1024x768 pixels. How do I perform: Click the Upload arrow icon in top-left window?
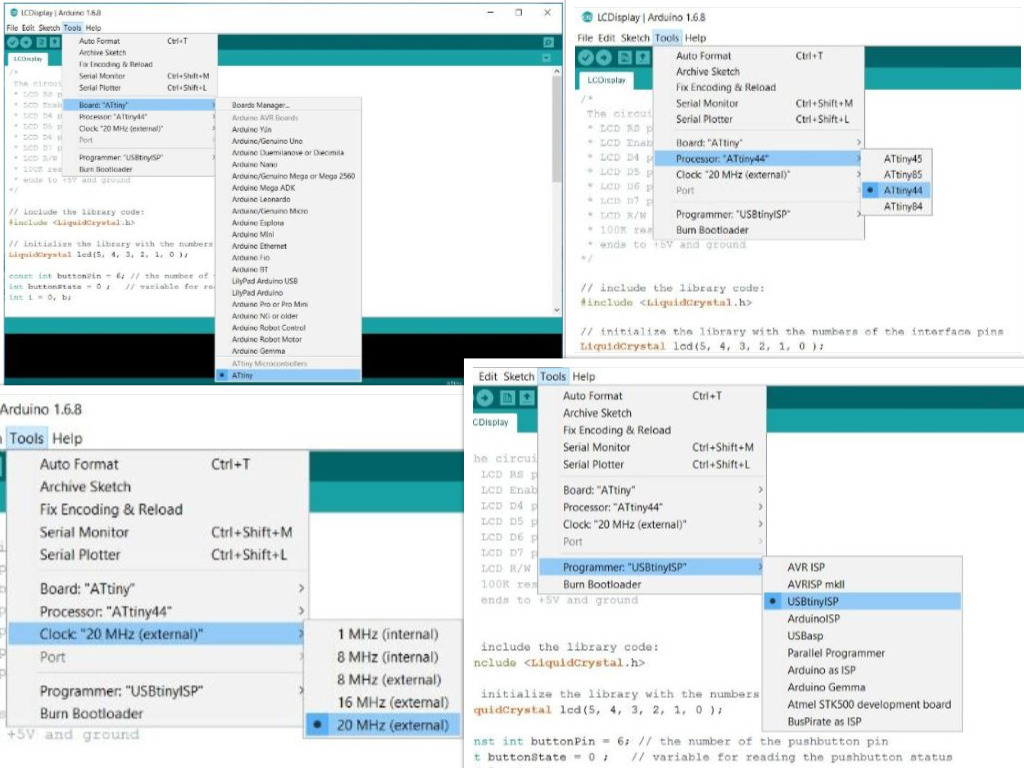pyautogui.click(x=25, y=42)
